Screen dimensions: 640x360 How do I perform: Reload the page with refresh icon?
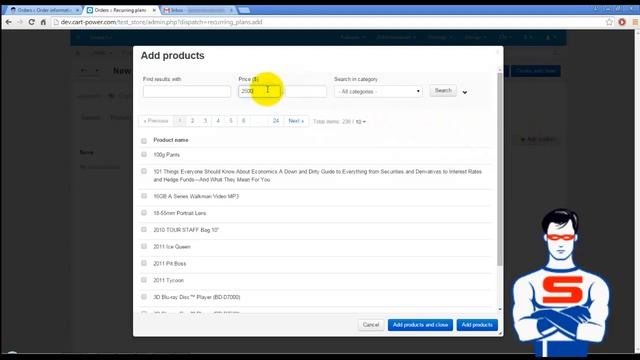click(31, 22)
